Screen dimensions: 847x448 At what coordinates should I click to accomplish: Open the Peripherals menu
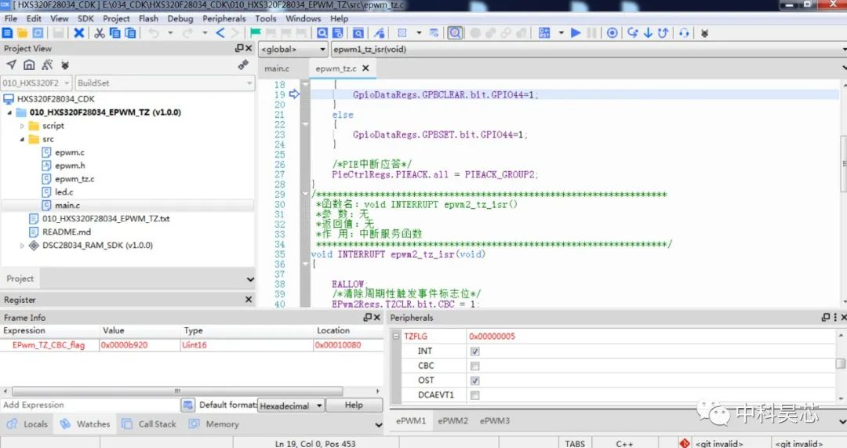click(x=224, y=18)
